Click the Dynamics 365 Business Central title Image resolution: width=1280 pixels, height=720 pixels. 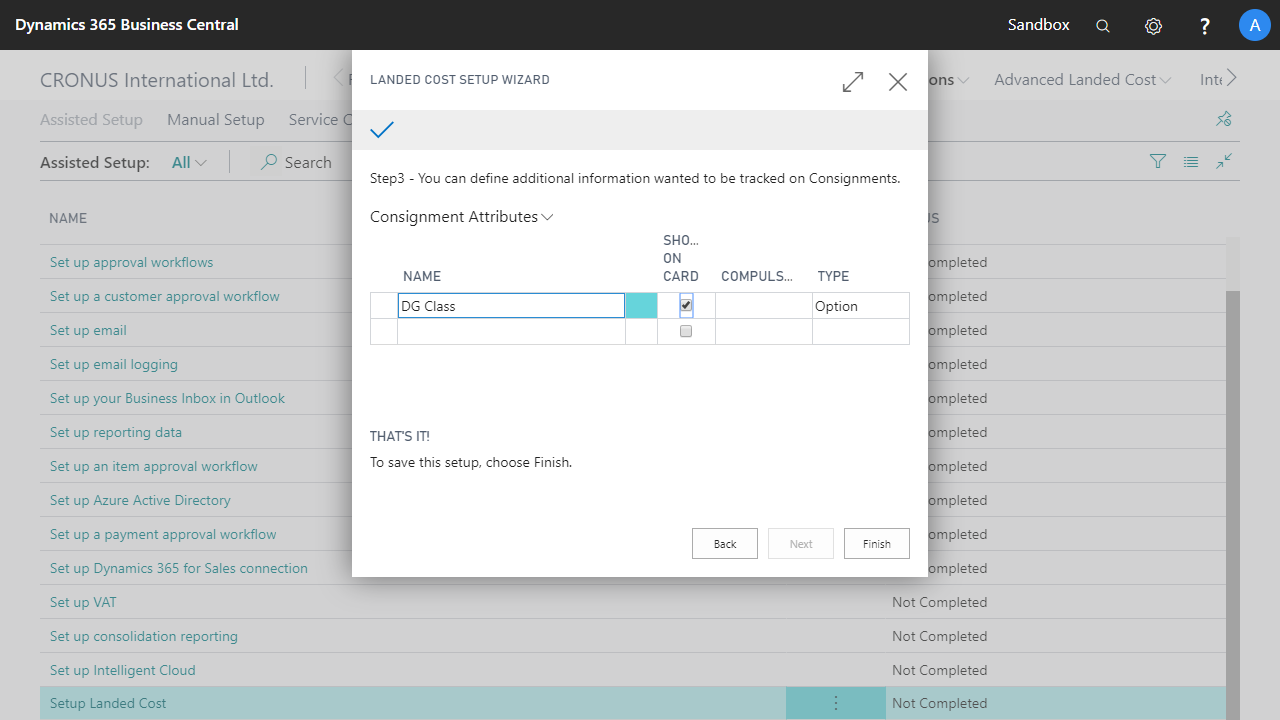(x=127, y=25)
